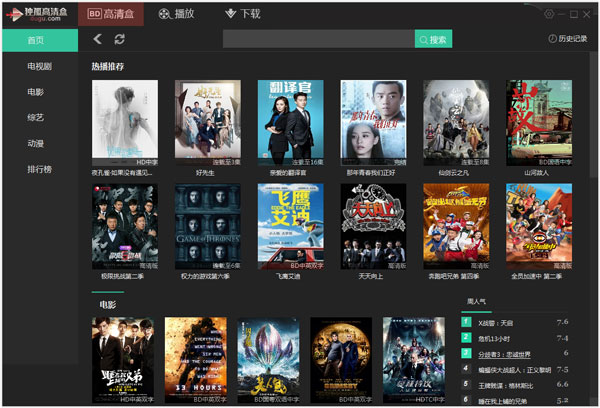Image resolution: width=600 pixels, height=408 pixels.
Task: Click the back arrow icon
Action: [x=98, y=39]
